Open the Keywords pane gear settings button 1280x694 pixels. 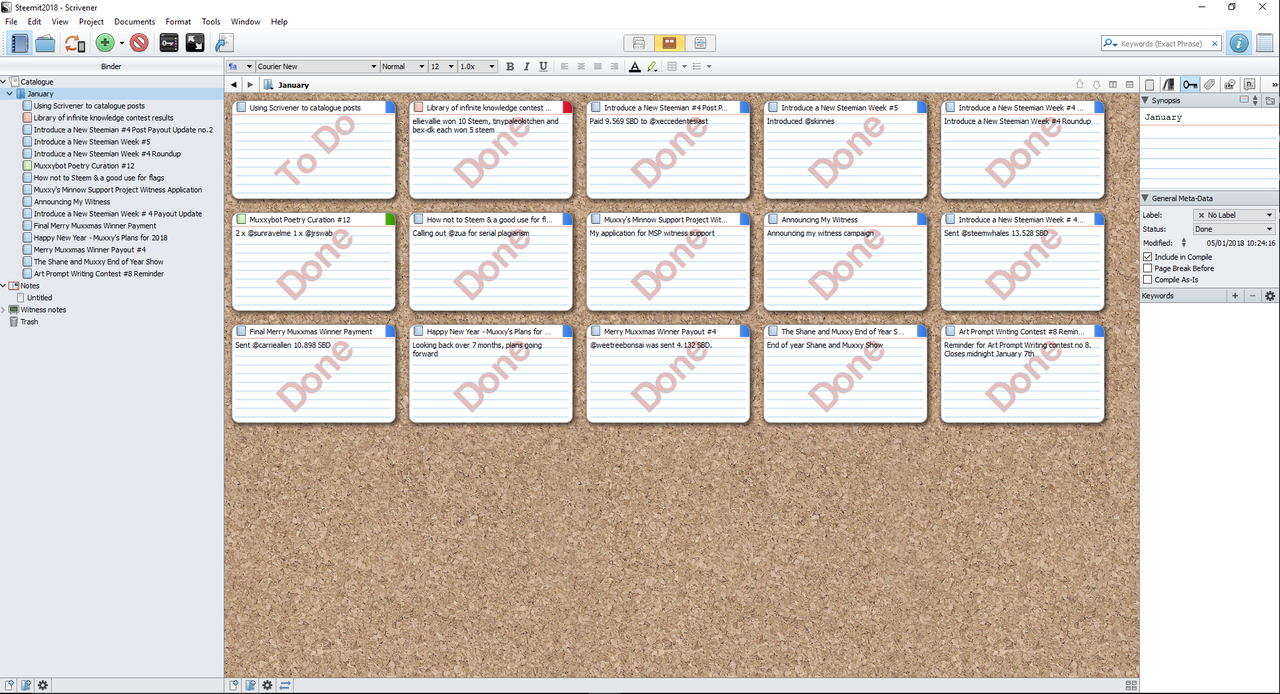point(1270,296)
